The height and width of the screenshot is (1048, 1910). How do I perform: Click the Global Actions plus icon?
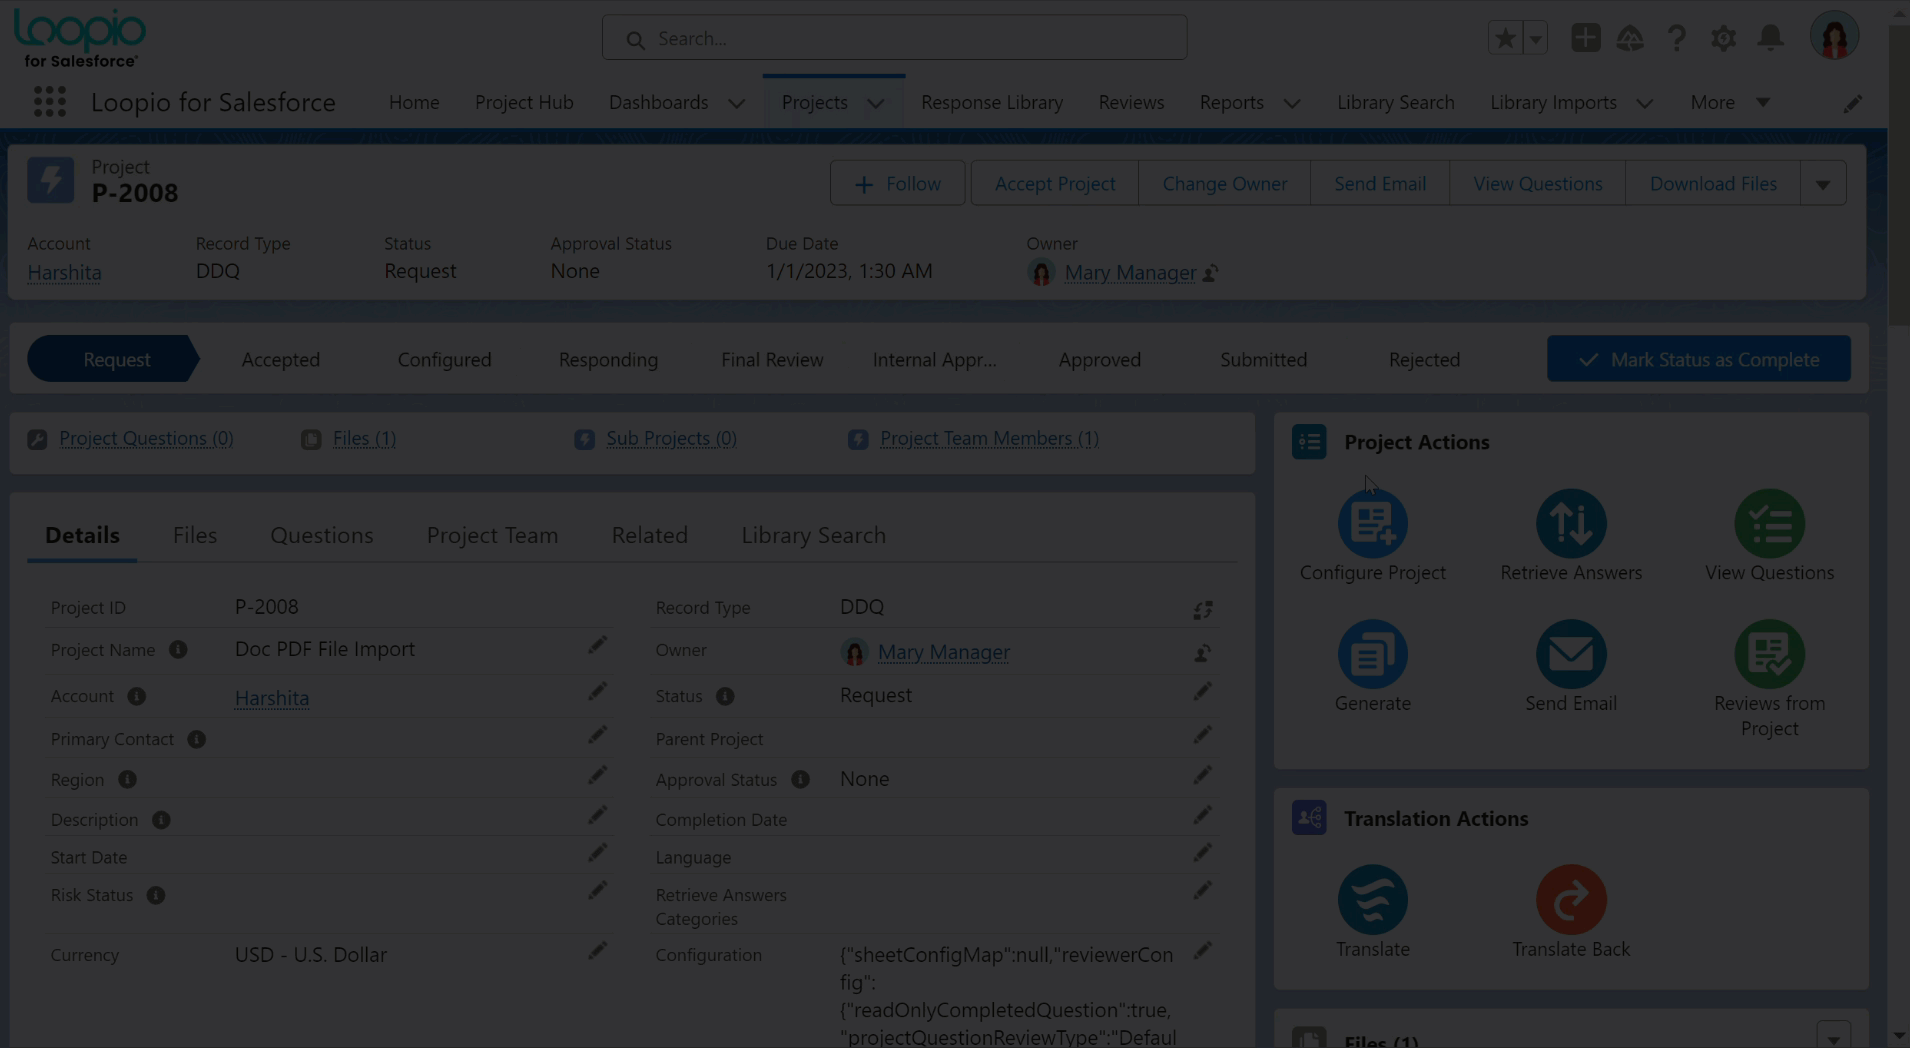[x=1585, y=38]
